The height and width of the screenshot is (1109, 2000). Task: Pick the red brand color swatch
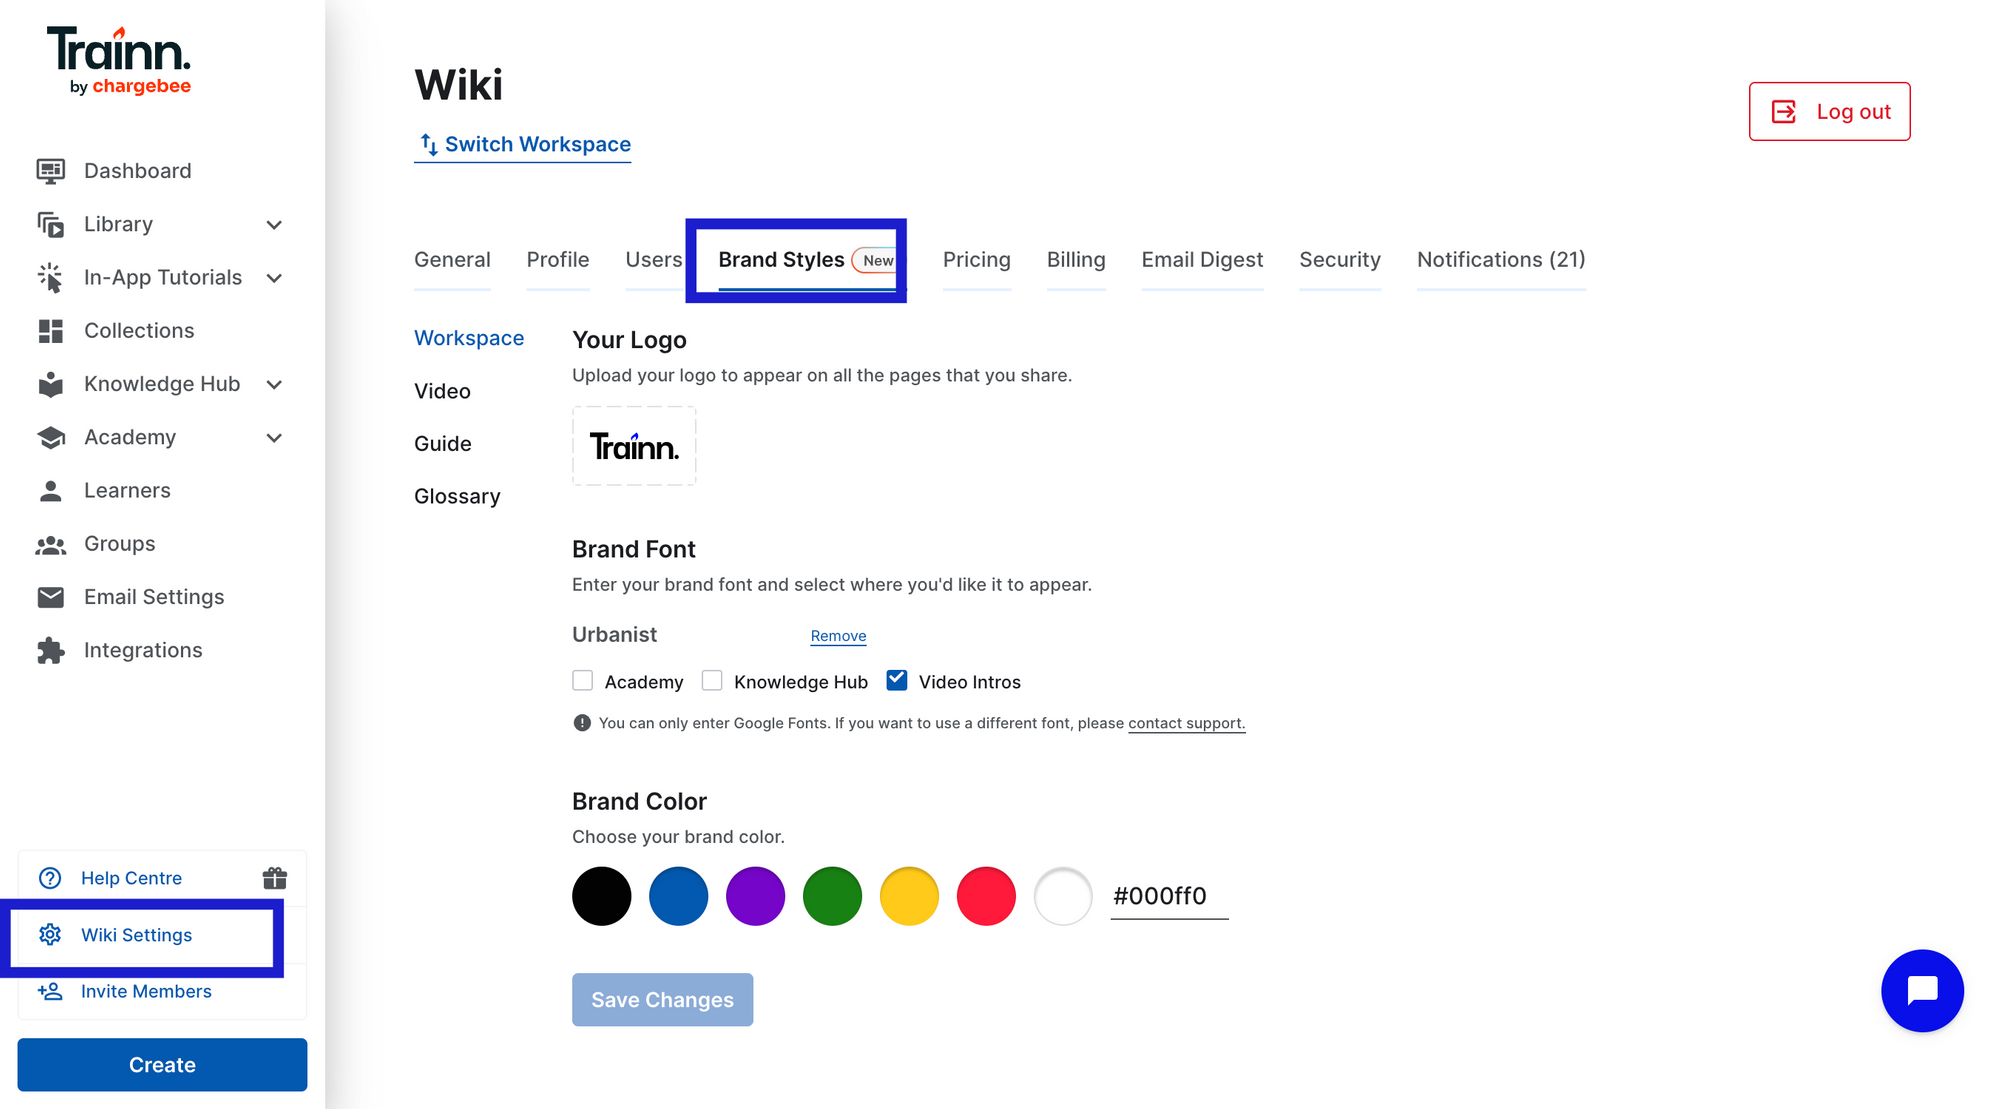(987, 896)
